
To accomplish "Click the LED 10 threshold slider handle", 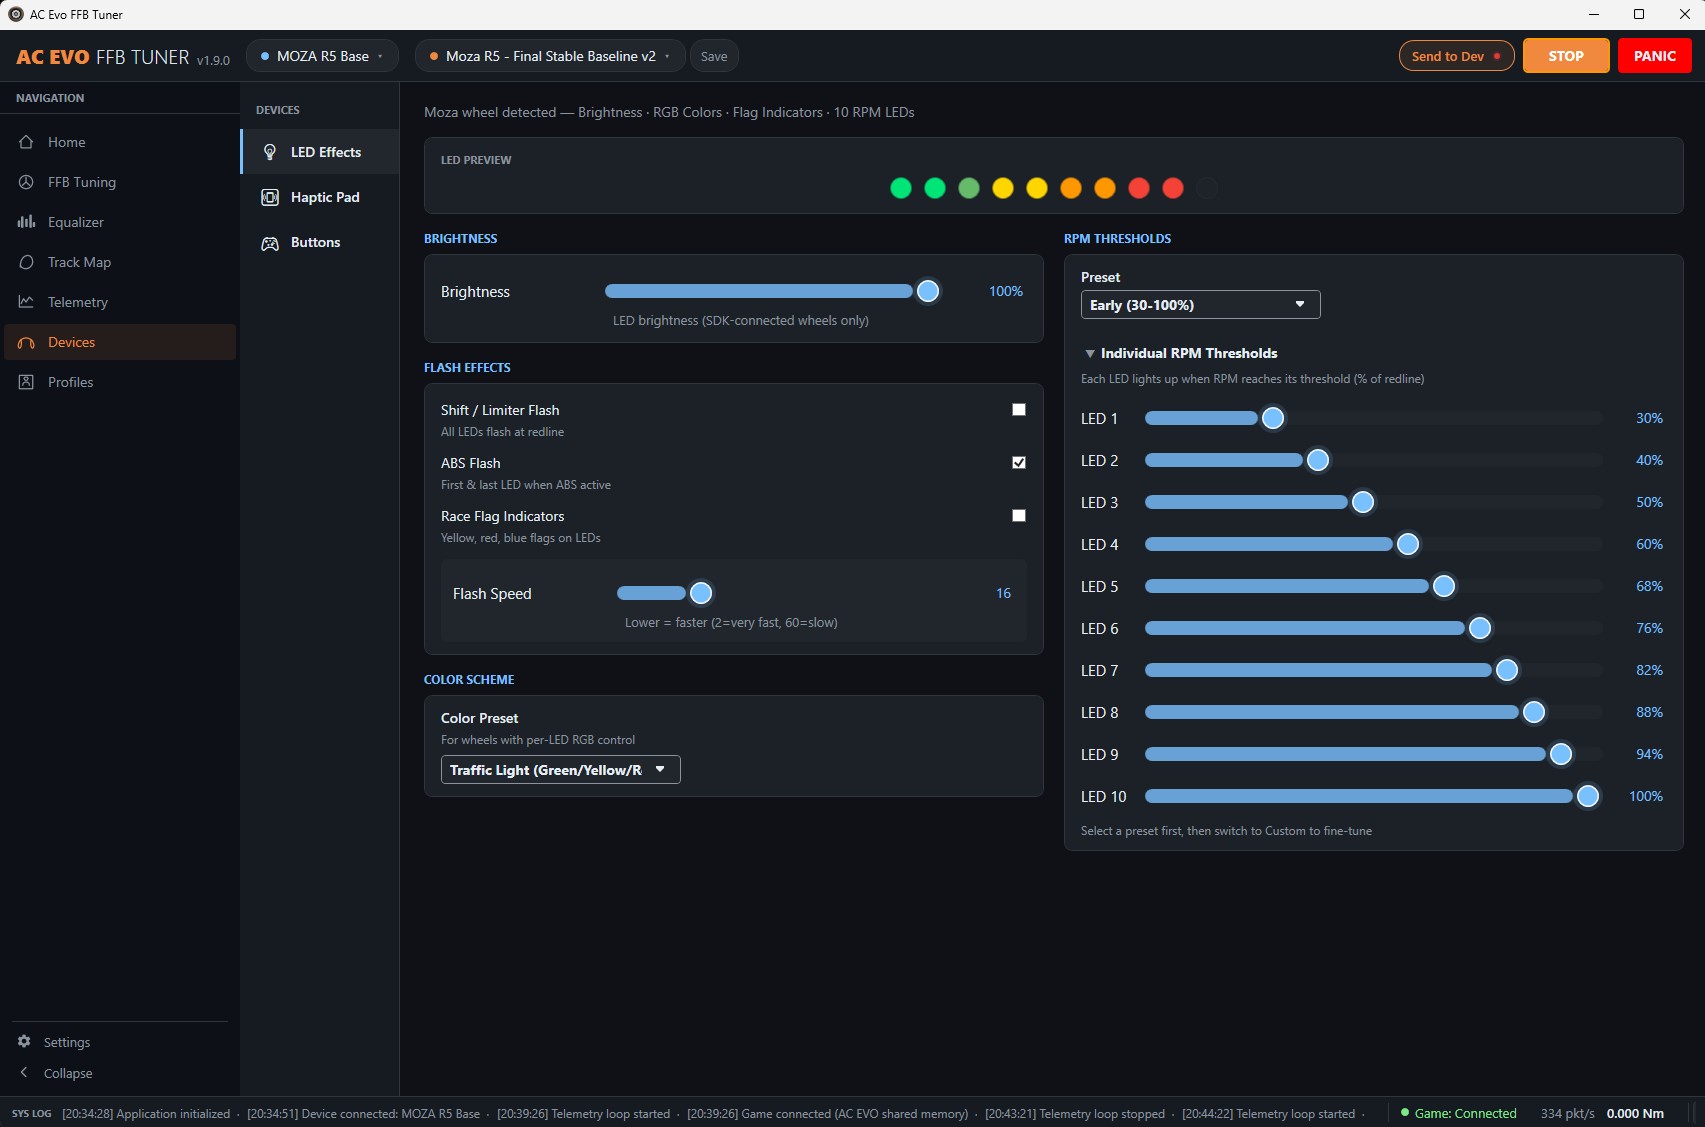I will tap(1588, 796).
